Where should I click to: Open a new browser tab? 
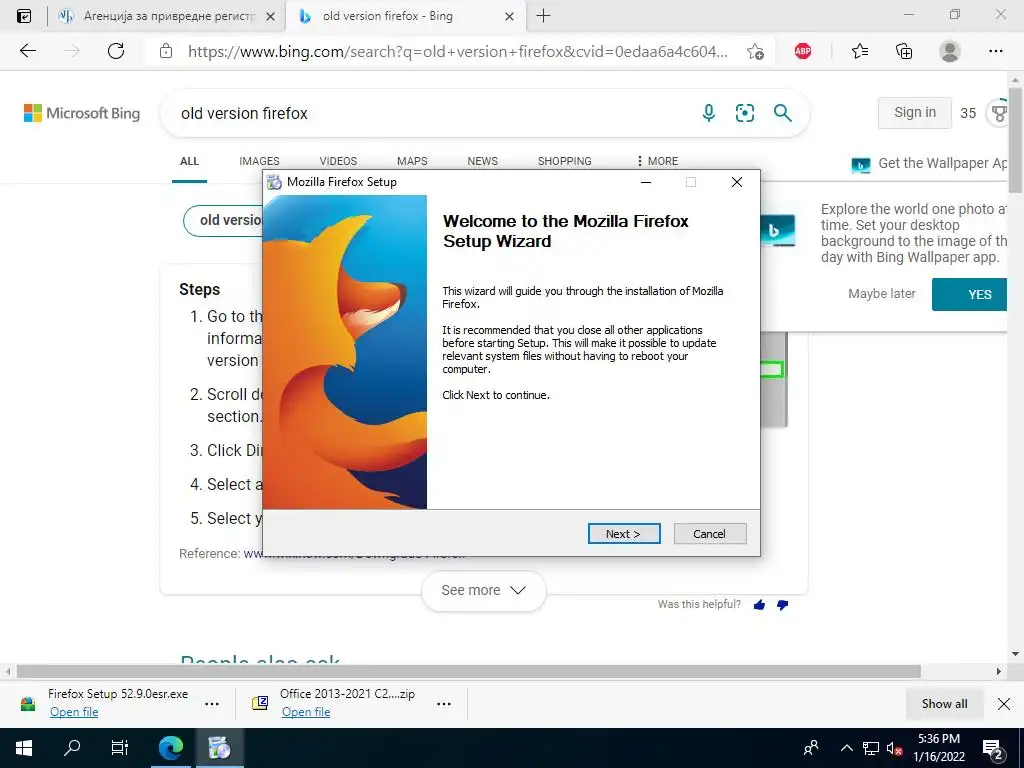click(543, 16)
